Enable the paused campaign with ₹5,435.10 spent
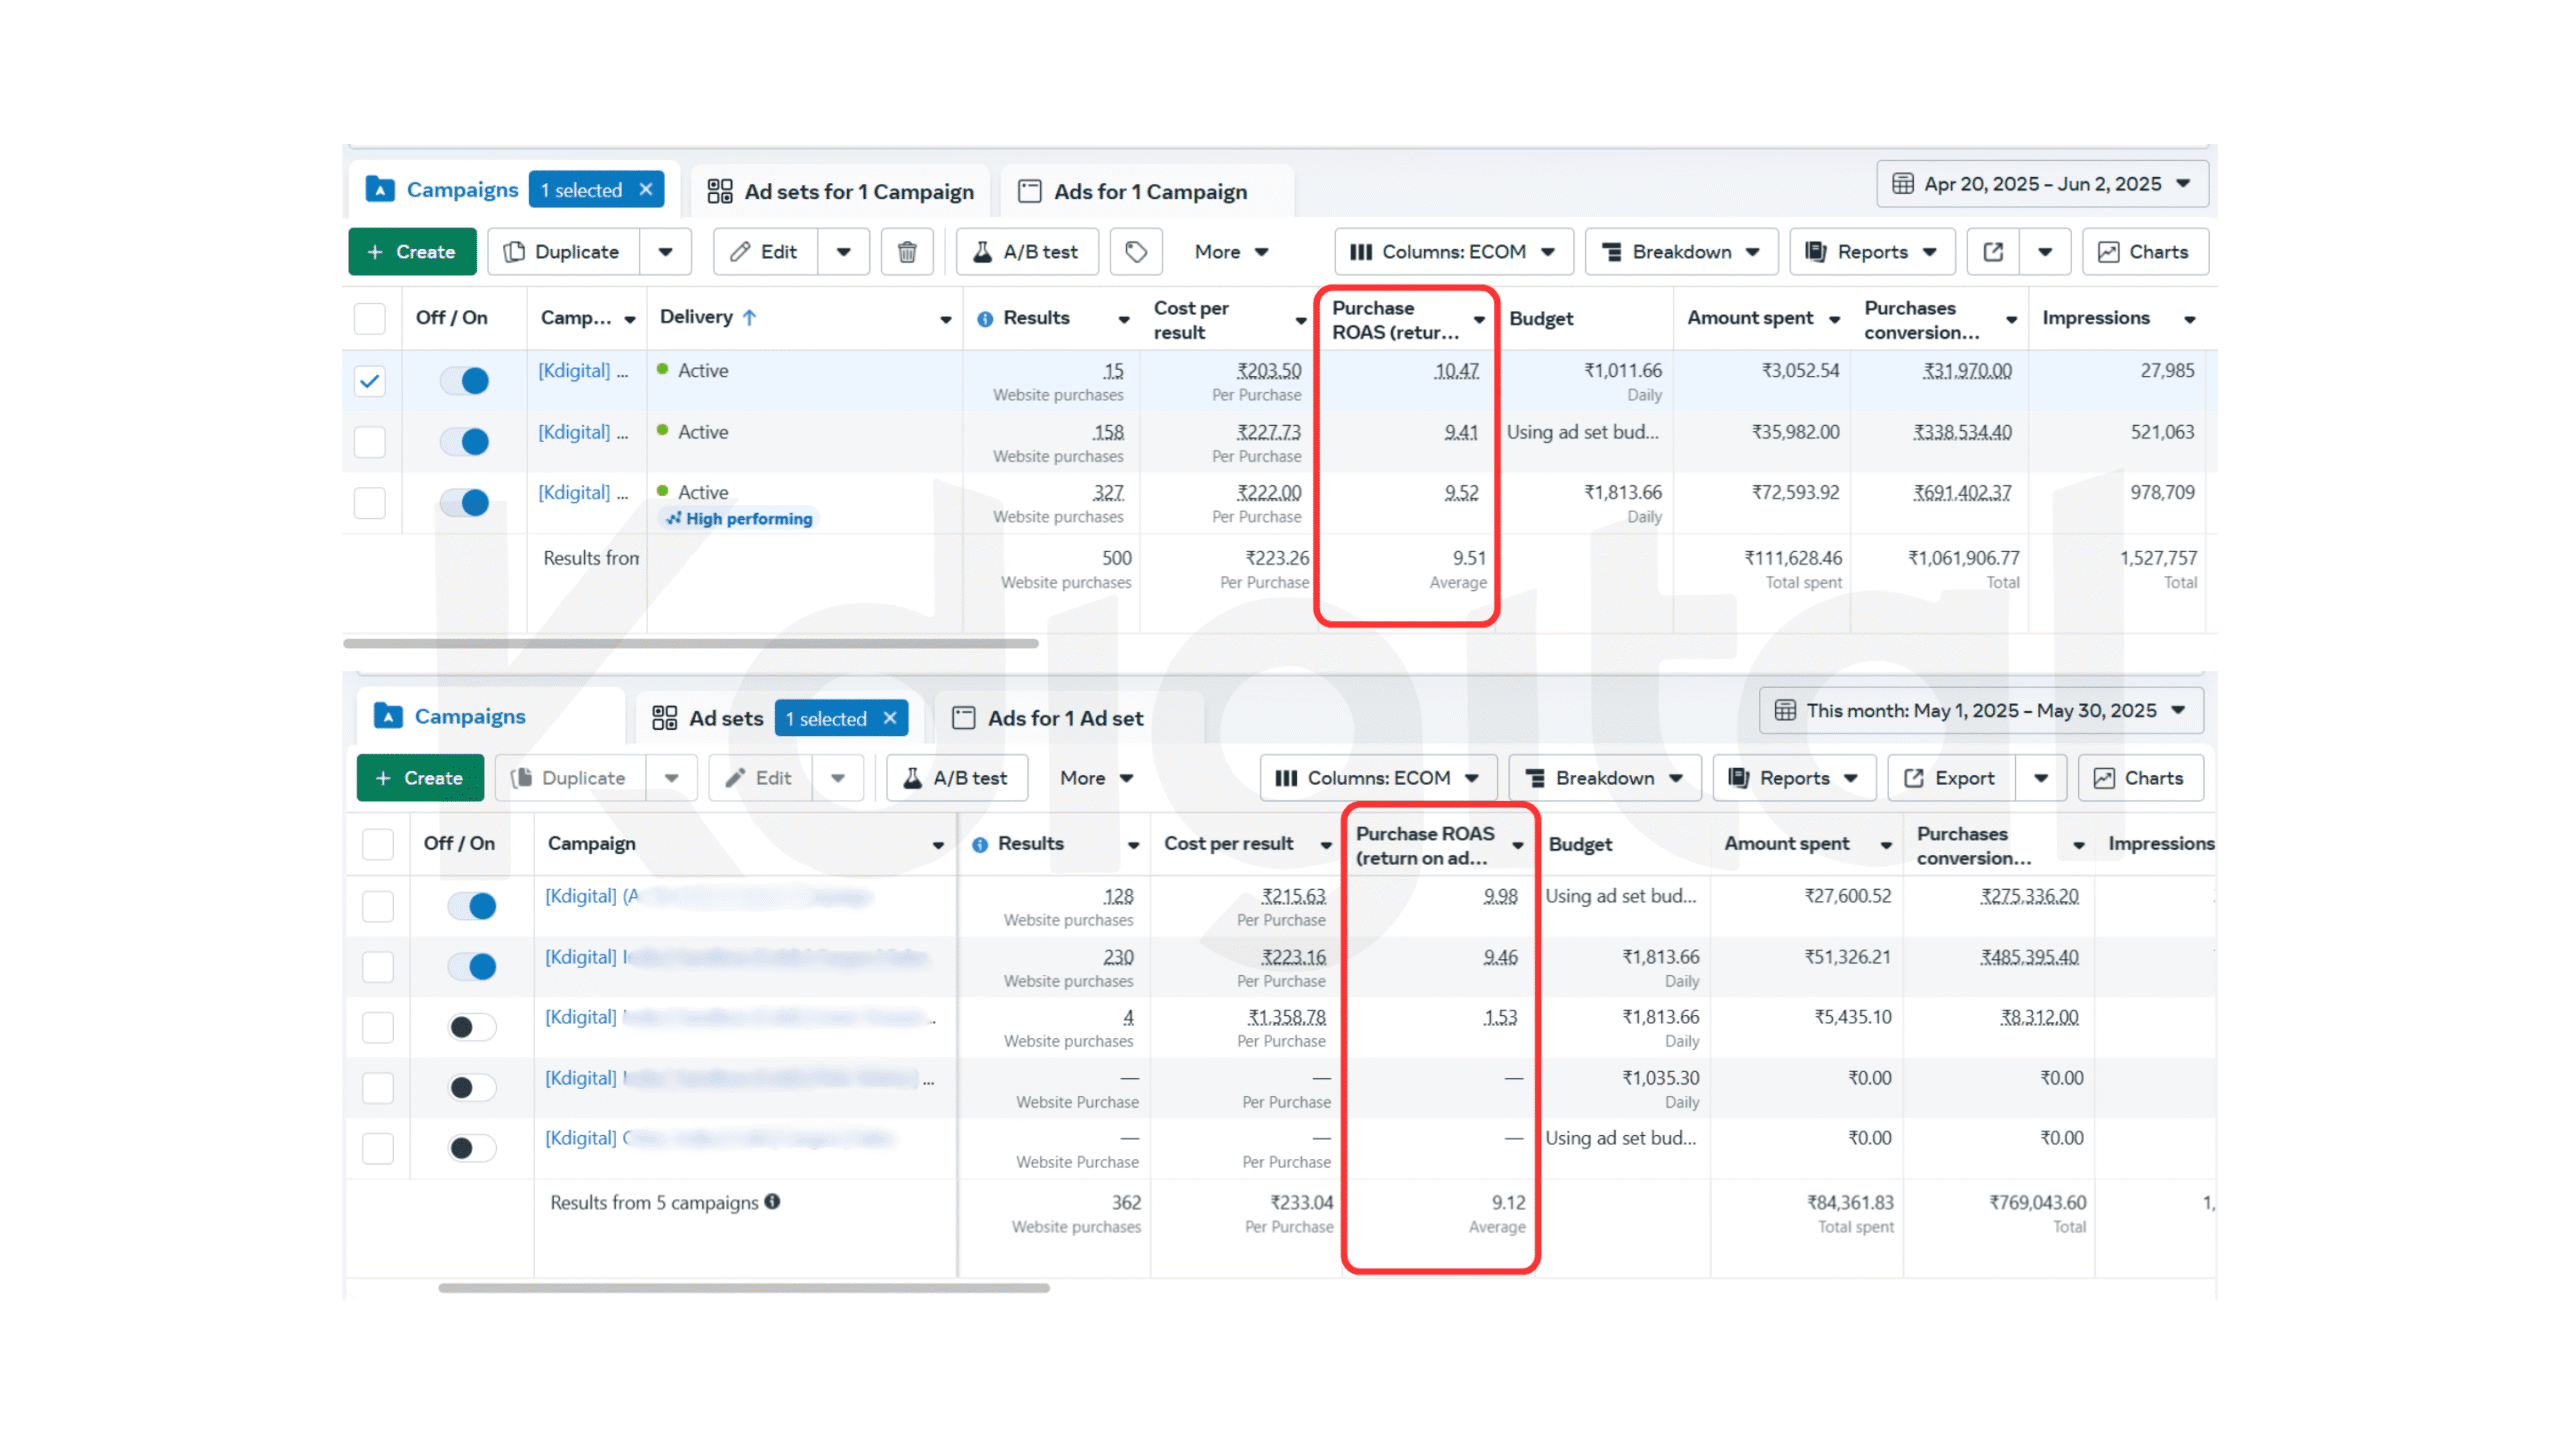The image size is (2560, 1440). pyautogui.click(x=471, y=1027)
